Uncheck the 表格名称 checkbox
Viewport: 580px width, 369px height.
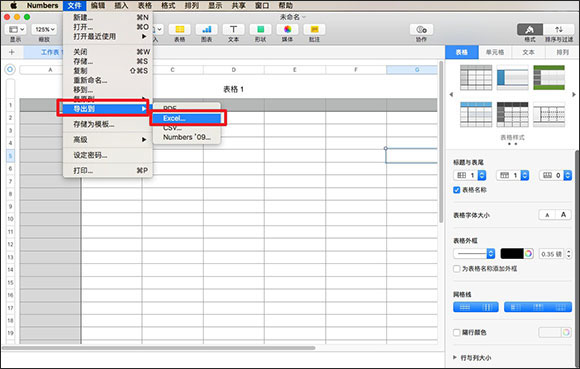(456, 190)
